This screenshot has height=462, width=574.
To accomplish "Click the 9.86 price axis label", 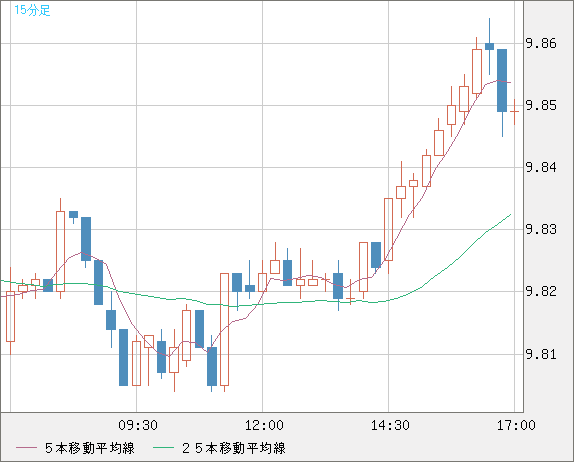I will click(541, 44).
